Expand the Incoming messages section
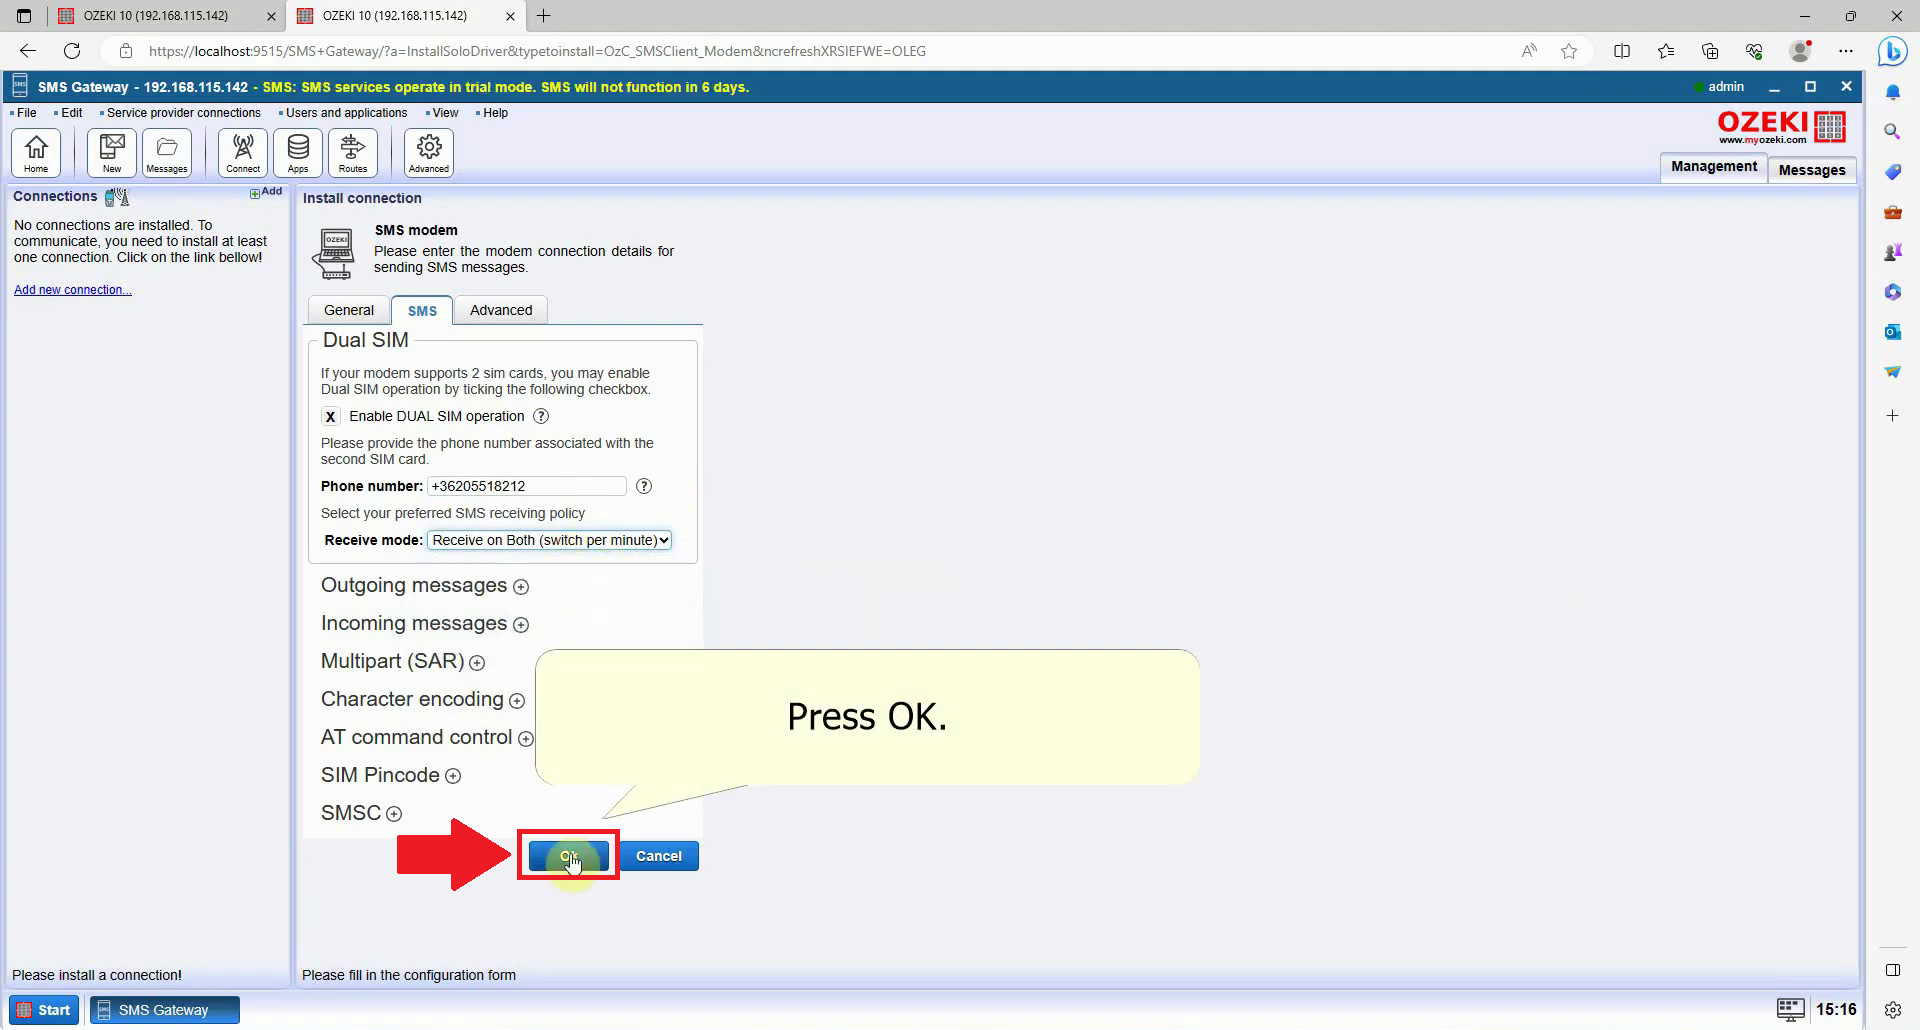The width and height of the screenshot is (1920, 1030). [521, 625]
